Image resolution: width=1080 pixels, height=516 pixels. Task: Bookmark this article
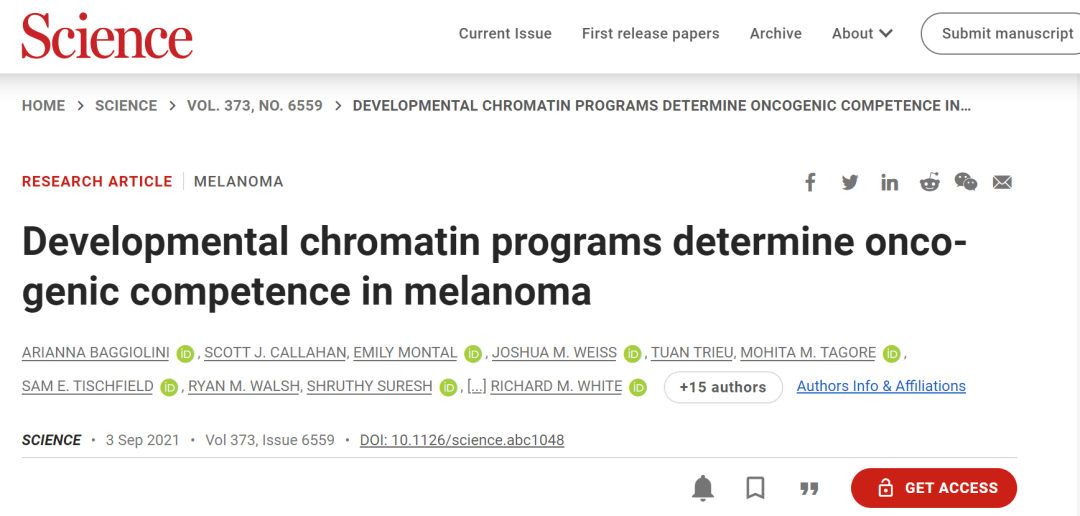pos(756,488)
